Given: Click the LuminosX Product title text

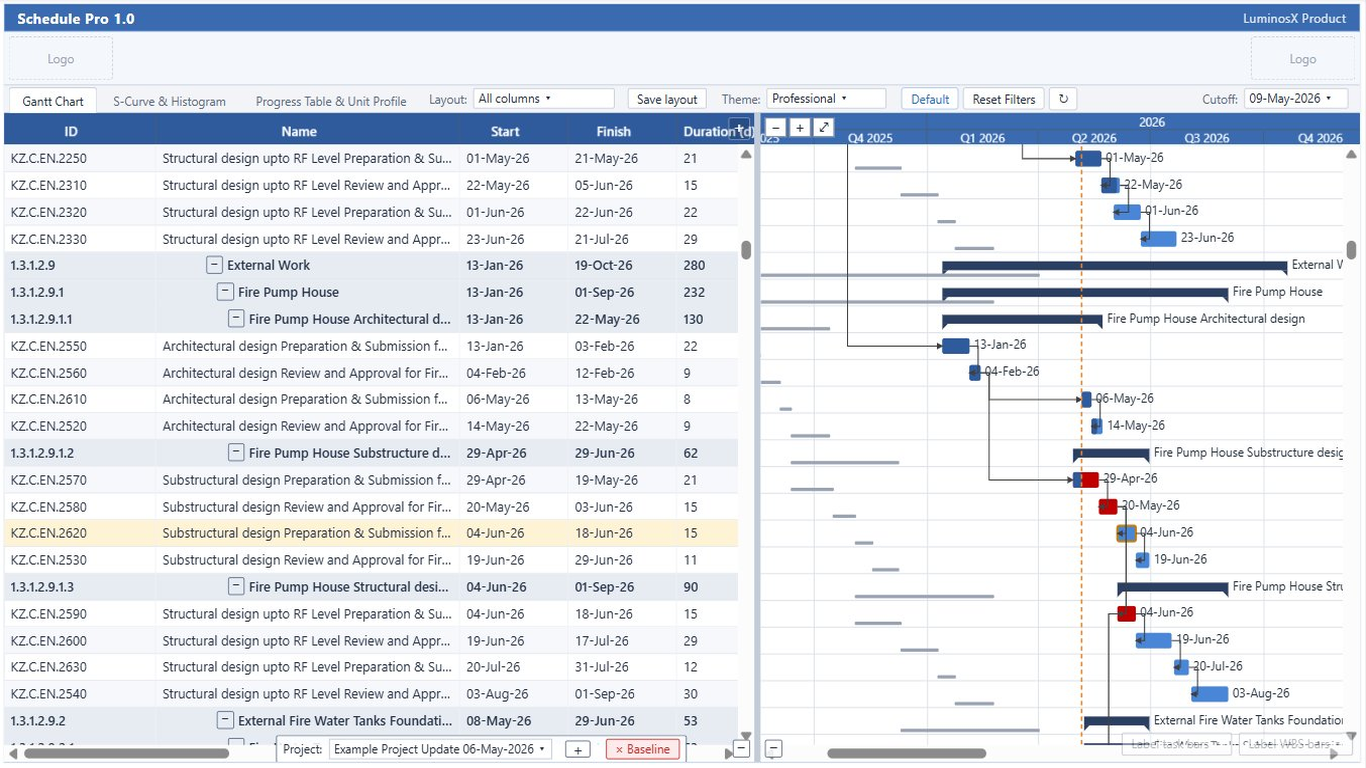Looking at the screenshot, I should coord(1294,18).
